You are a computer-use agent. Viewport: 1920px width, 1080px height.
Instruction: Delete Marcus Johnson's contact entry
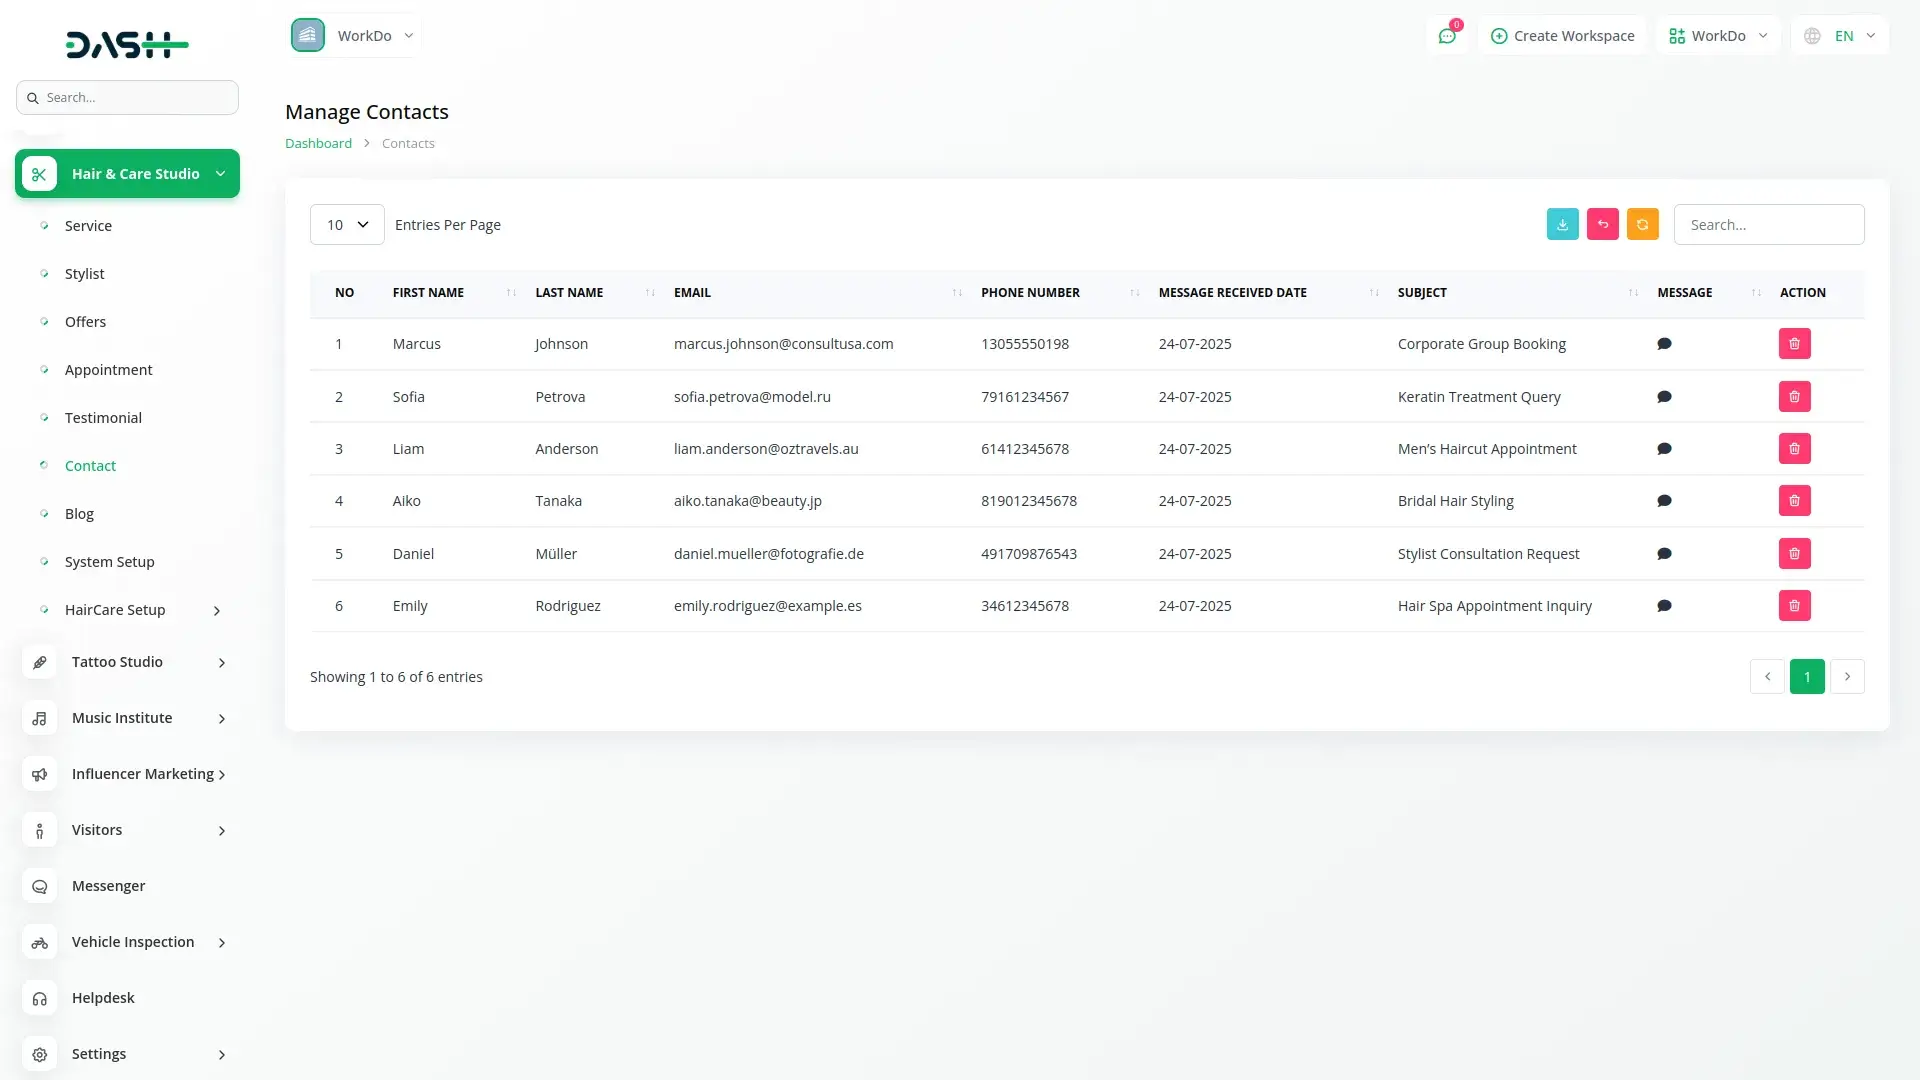click(x=1794, y=344)
